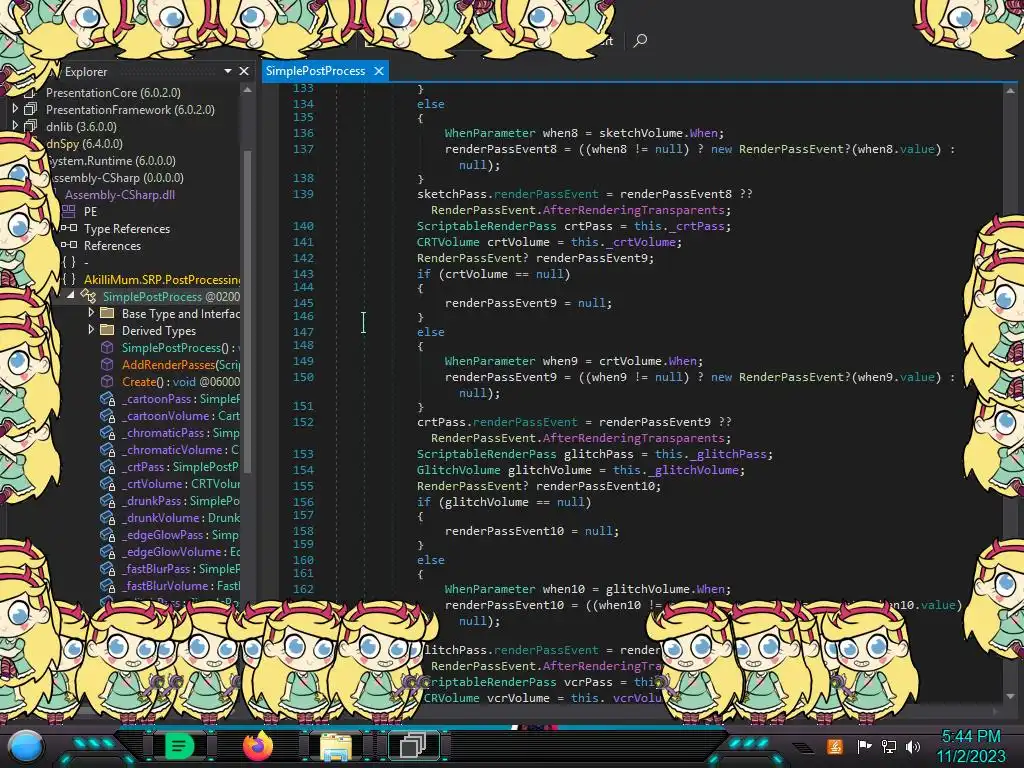Image resolution: width=1024 pixels, height=768 pixels.
Task: Select System.Runtime (6.0.0.0) assembly
Action: pyautogui.click(x=112, y=161)
